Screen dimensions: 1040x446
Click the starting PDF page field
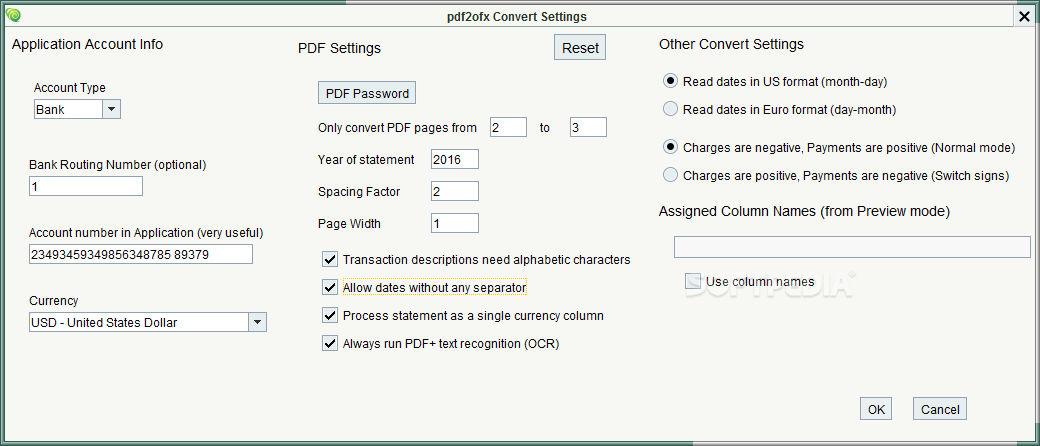tap(509, 127)
